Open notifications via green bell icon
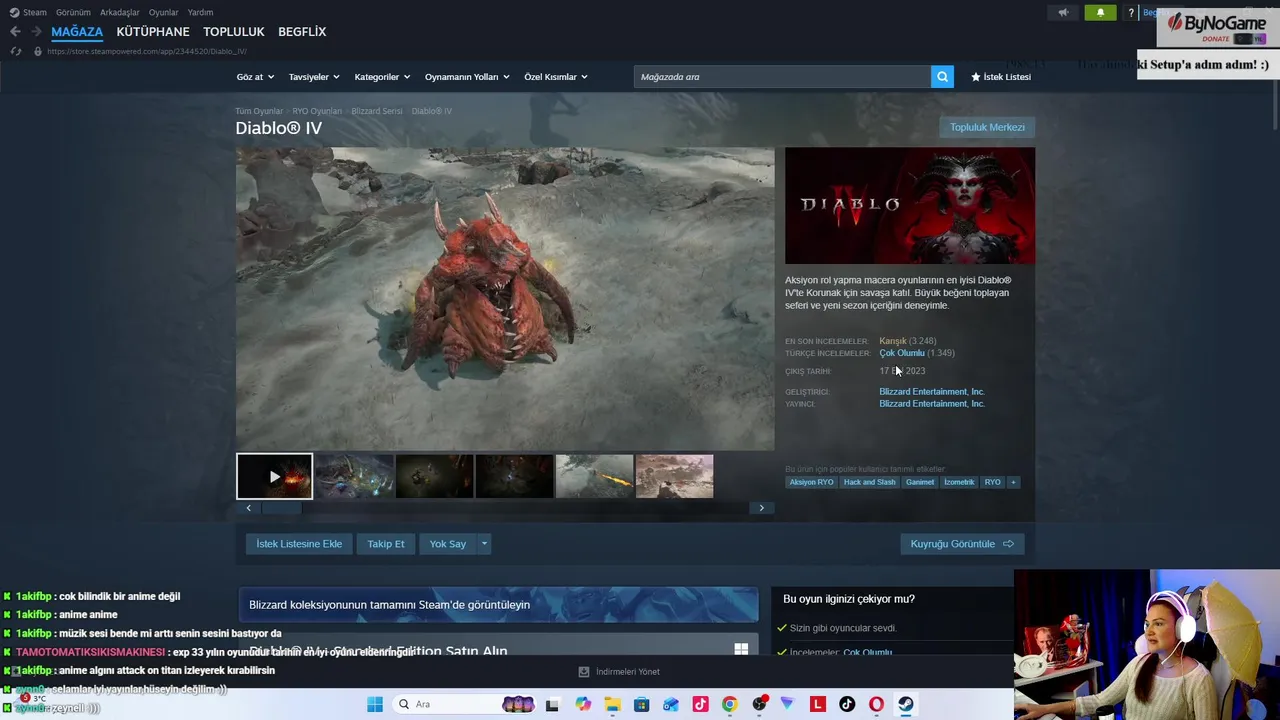The width and height of the screenshot is (1280, 720). [x=1100, y=12]
